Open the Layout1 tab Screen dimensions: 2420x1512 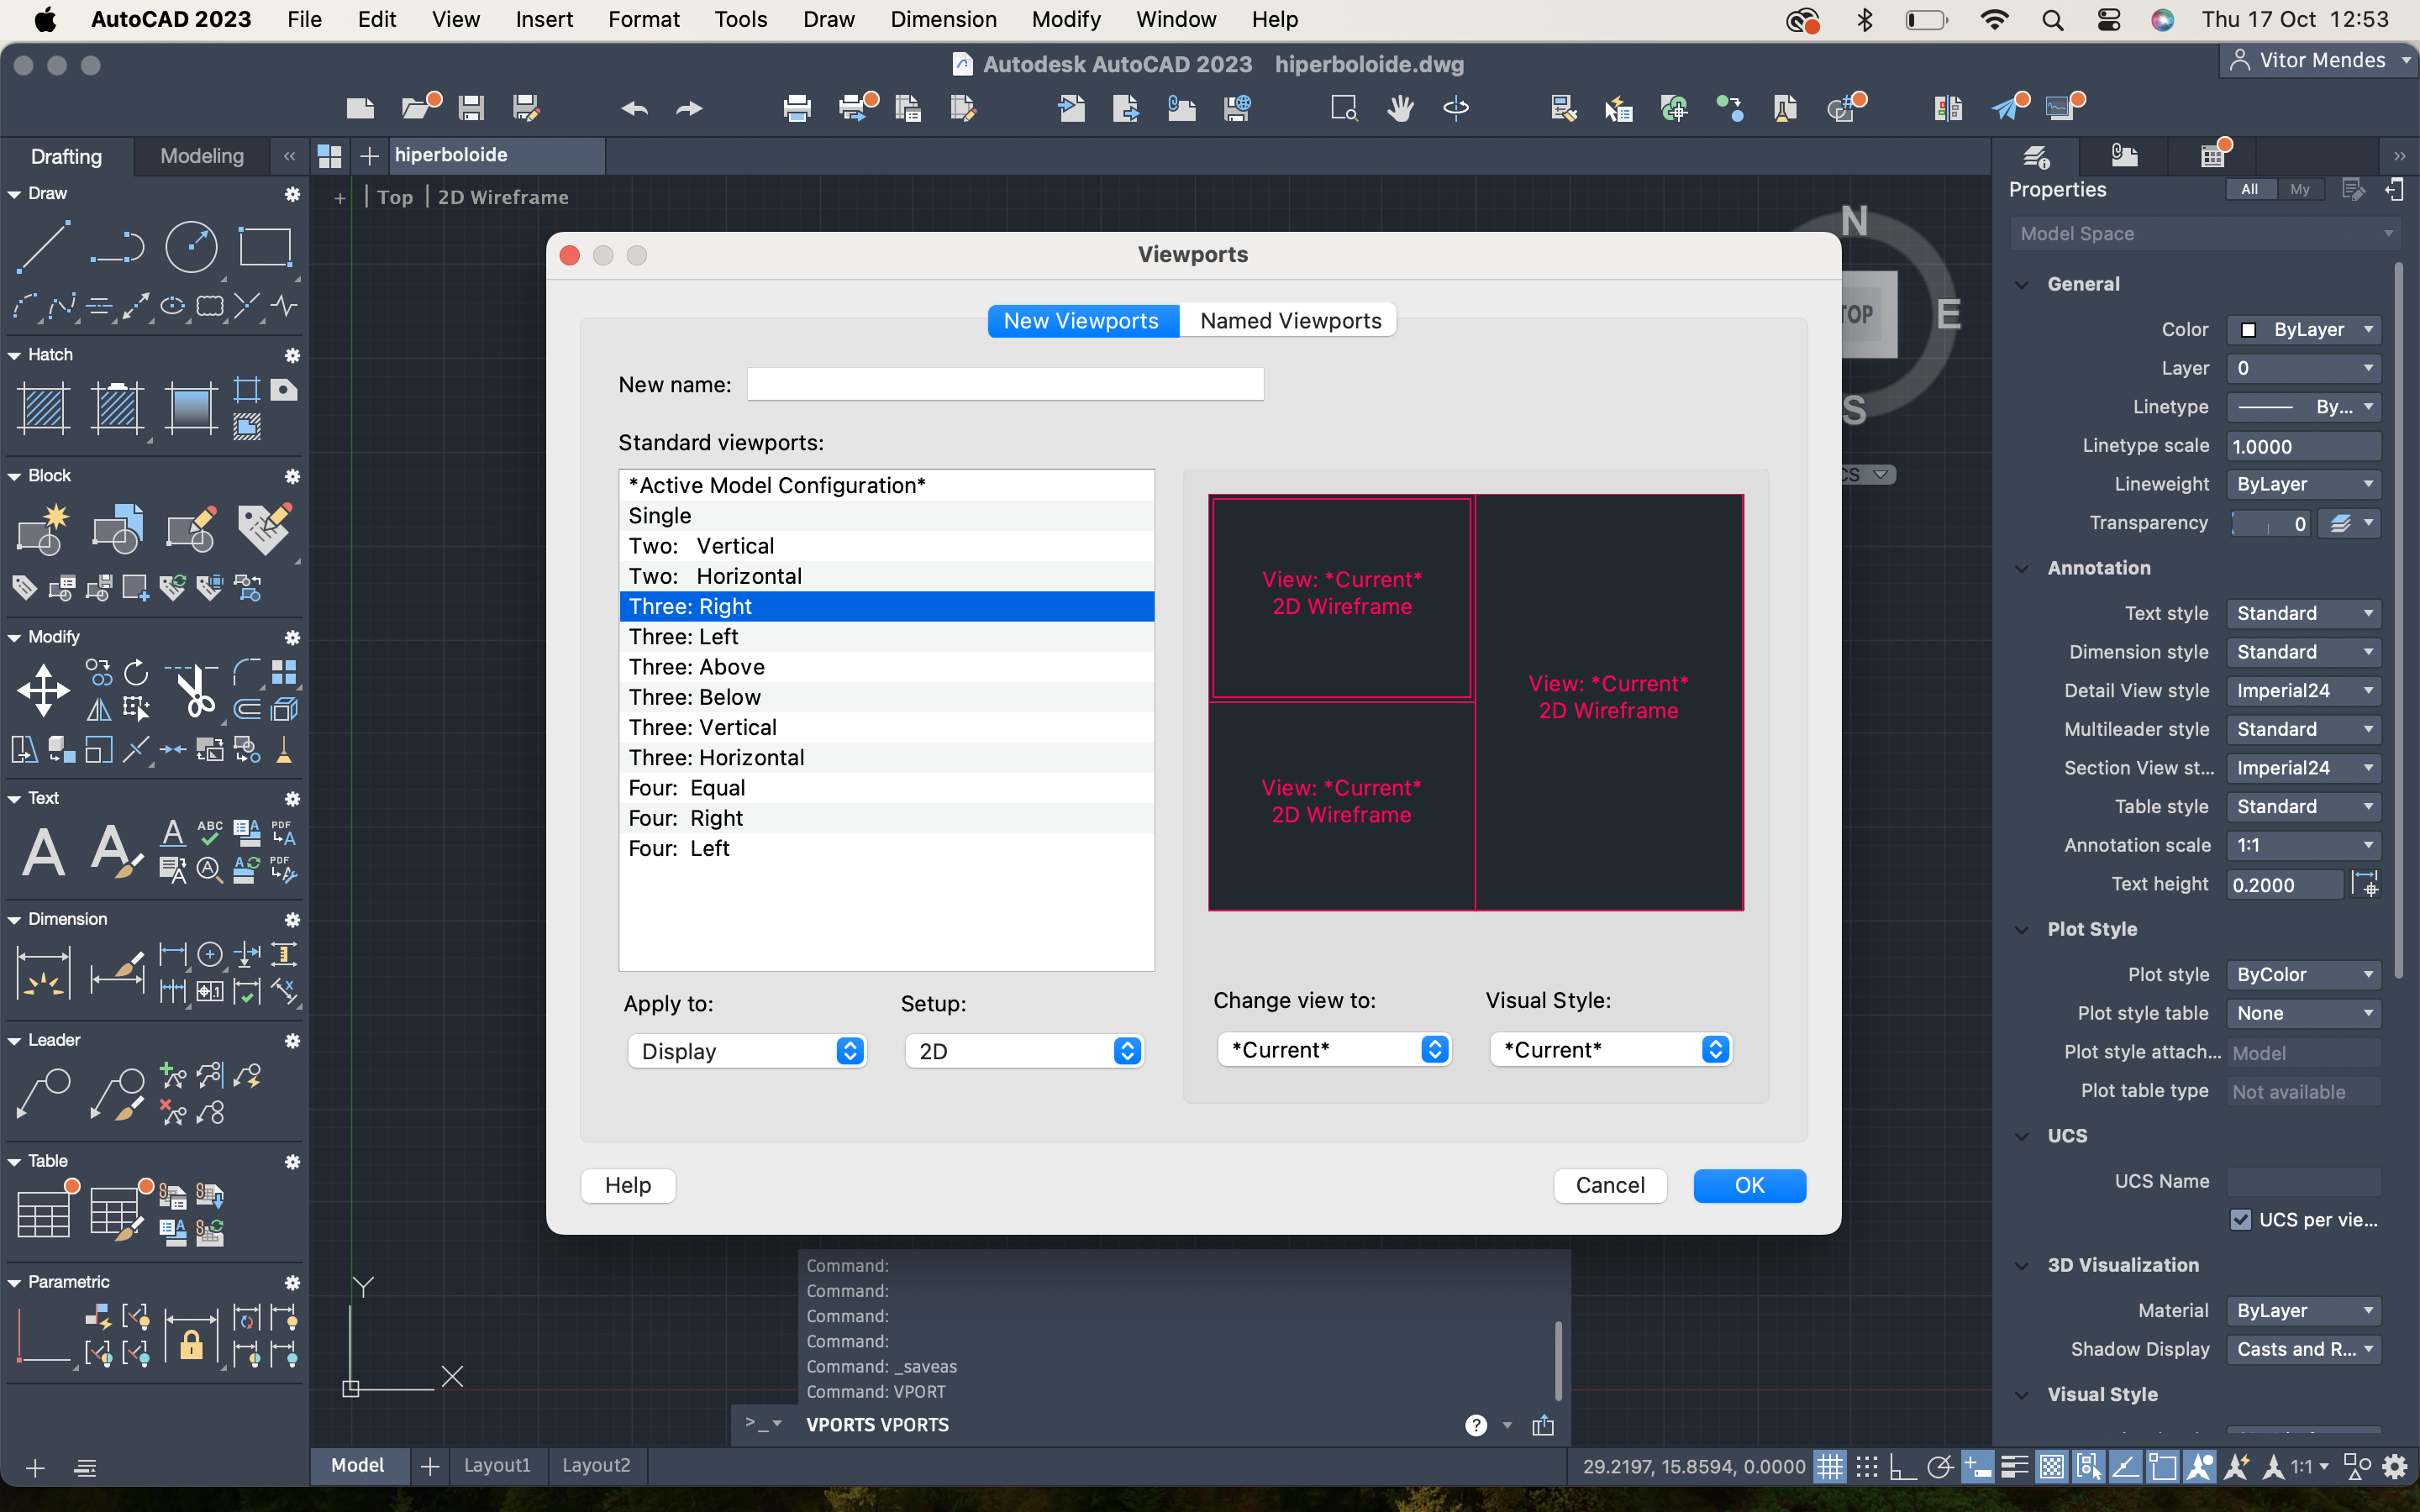pyautogui.click(x=497, y=1465)
